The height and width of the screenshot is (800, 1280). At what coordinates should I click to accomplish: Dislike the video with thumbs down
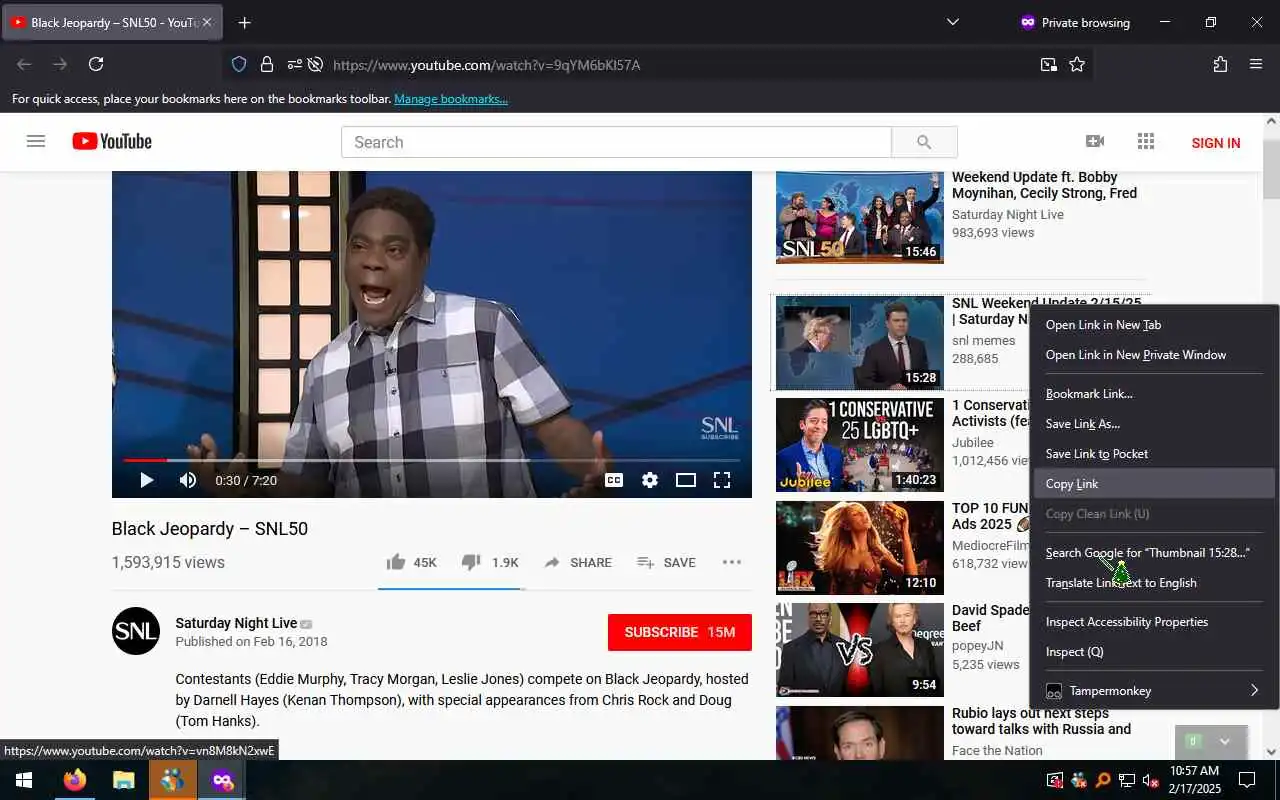point(490,562)
